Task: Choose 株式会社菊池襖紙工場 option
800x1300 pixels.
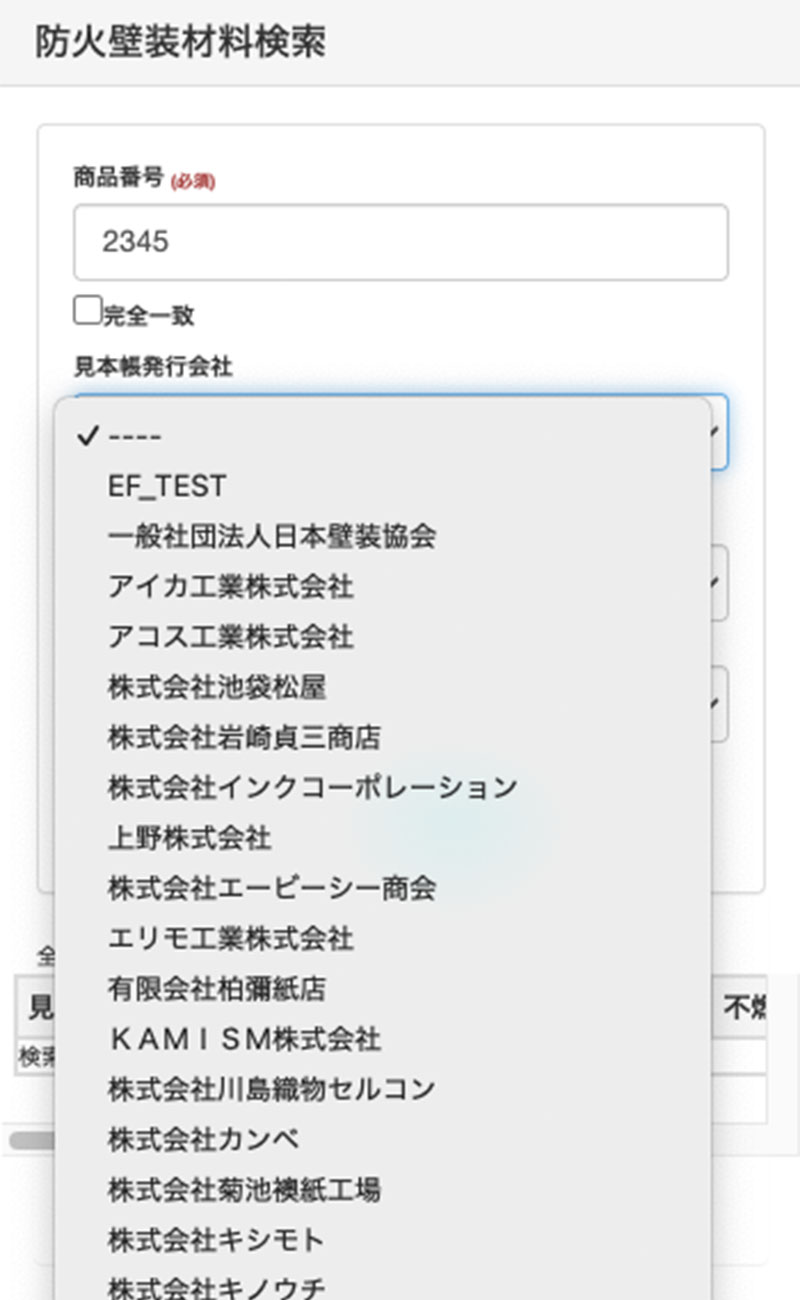Action: tap(244, 1189)
